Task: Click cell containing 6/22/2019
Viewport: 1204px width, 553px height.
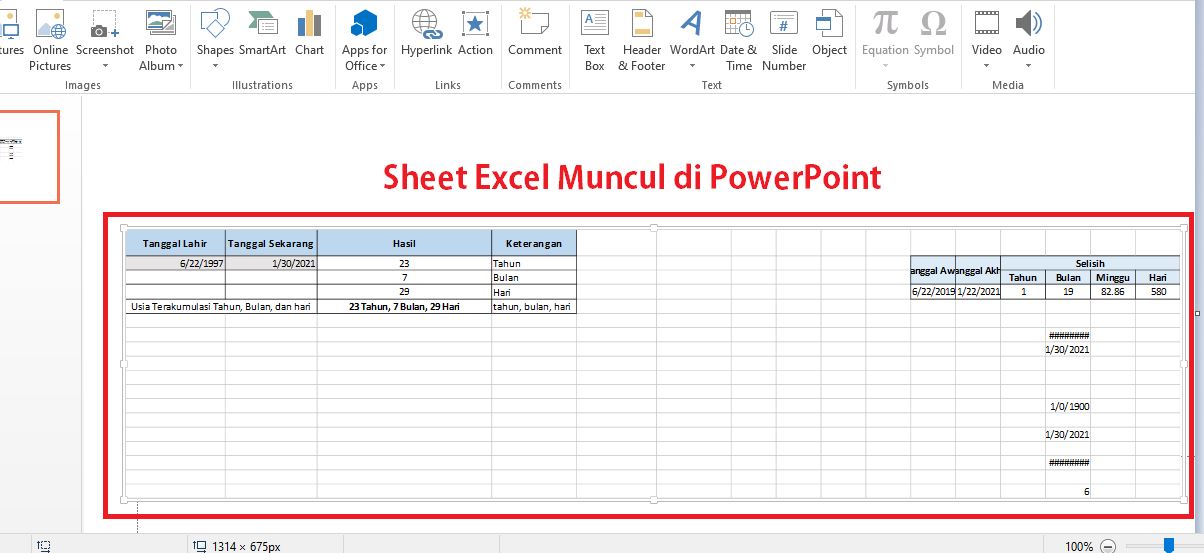Action: pyautogui.click(x=933, y=292)
